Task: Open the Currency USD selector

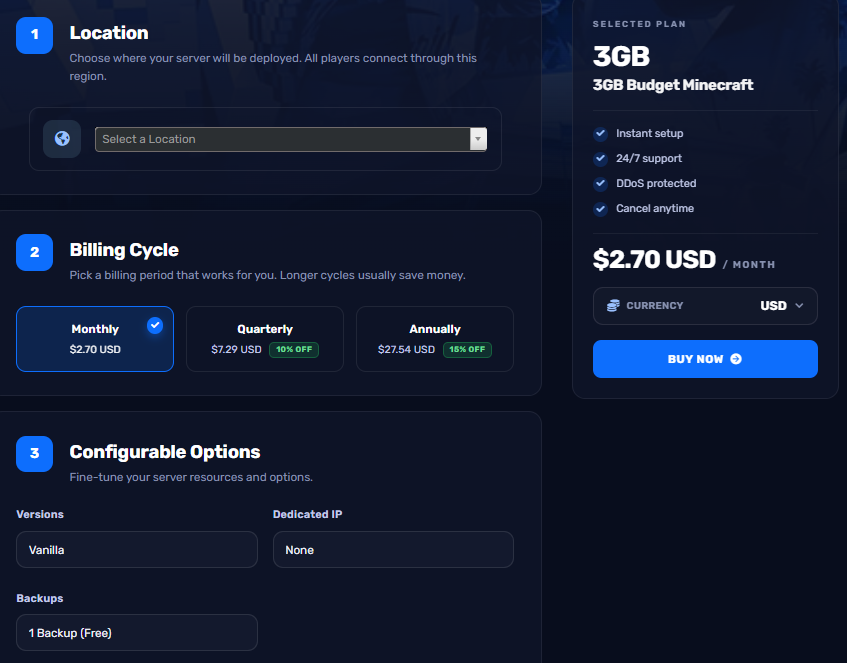Action: coord(705,306)
